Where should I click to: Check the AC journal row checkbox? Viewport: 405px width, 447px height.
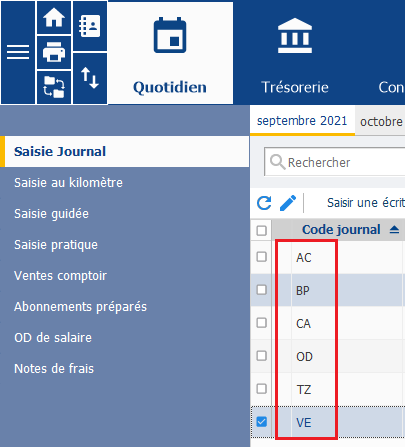point(262,257)
